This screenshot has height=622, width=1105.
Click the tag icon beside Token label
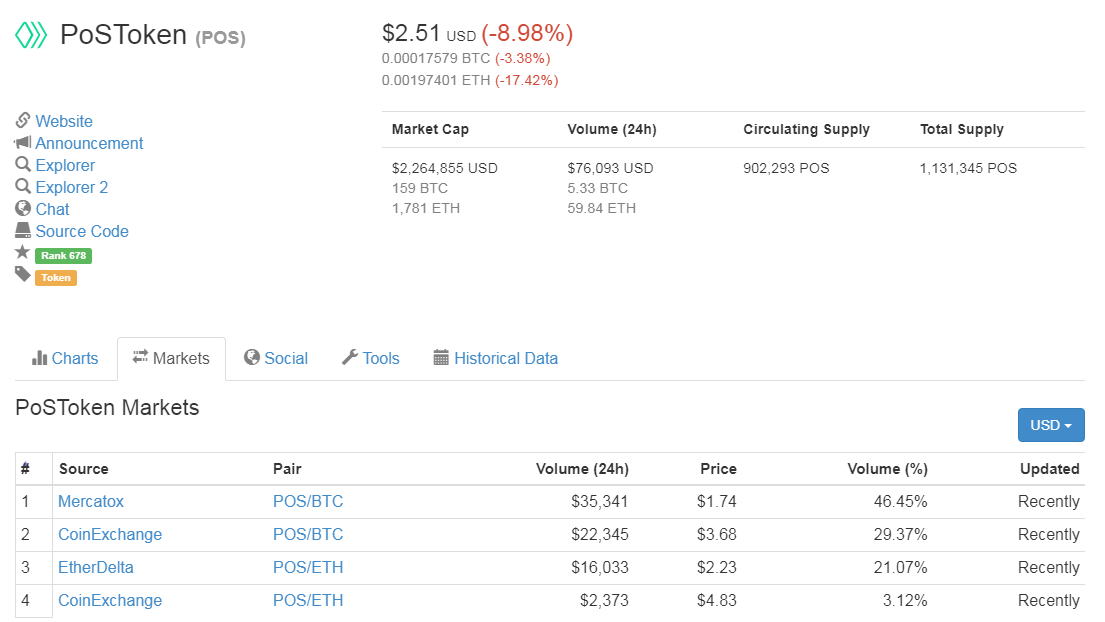pyautogui.click(x=23, y=274)
